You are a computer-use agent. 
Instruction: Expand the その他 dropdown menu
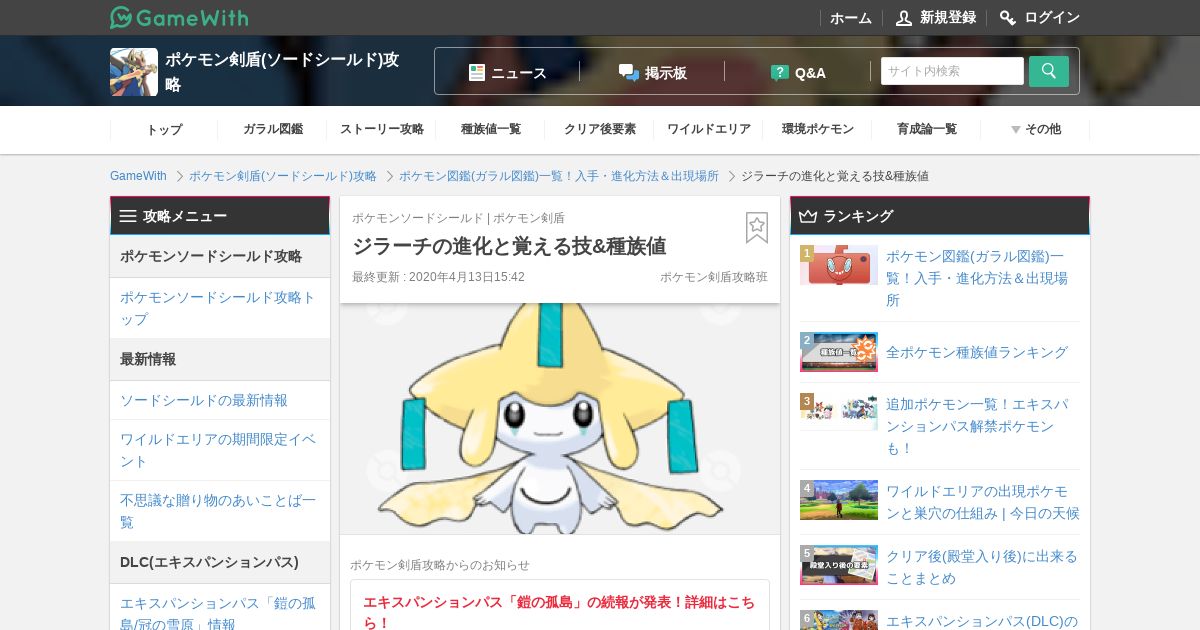(x=1035, y=129)
